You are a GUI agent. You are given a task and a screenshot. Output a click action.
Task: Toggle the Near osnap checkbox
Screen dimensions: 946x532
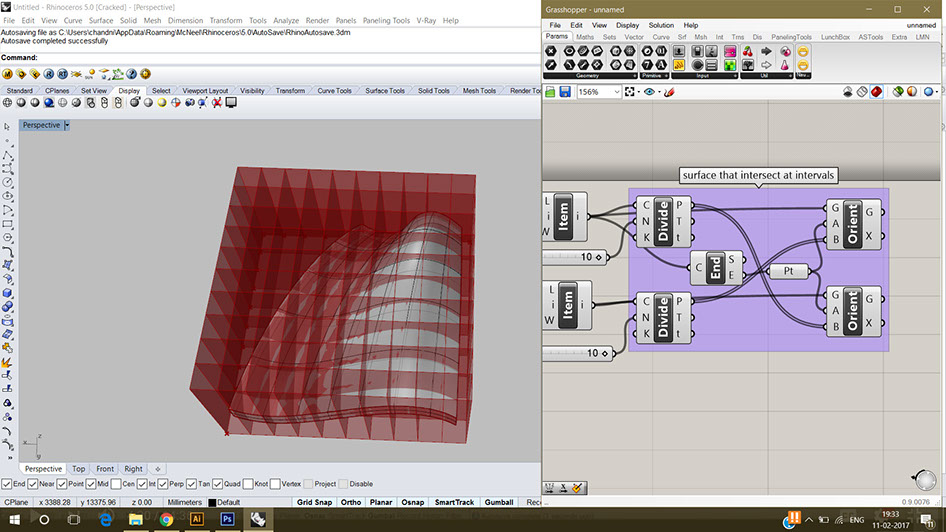click(x=33, y=484)
